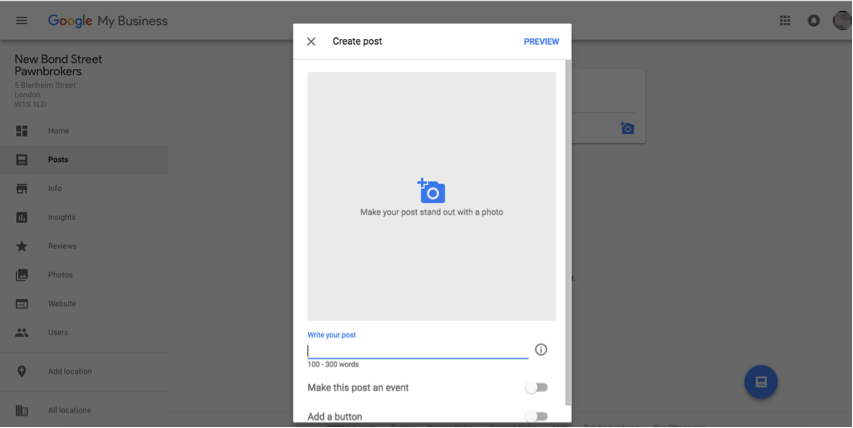Click the PREVIEW button
This screenshot has height=428, width=853.
coord(541,41)
